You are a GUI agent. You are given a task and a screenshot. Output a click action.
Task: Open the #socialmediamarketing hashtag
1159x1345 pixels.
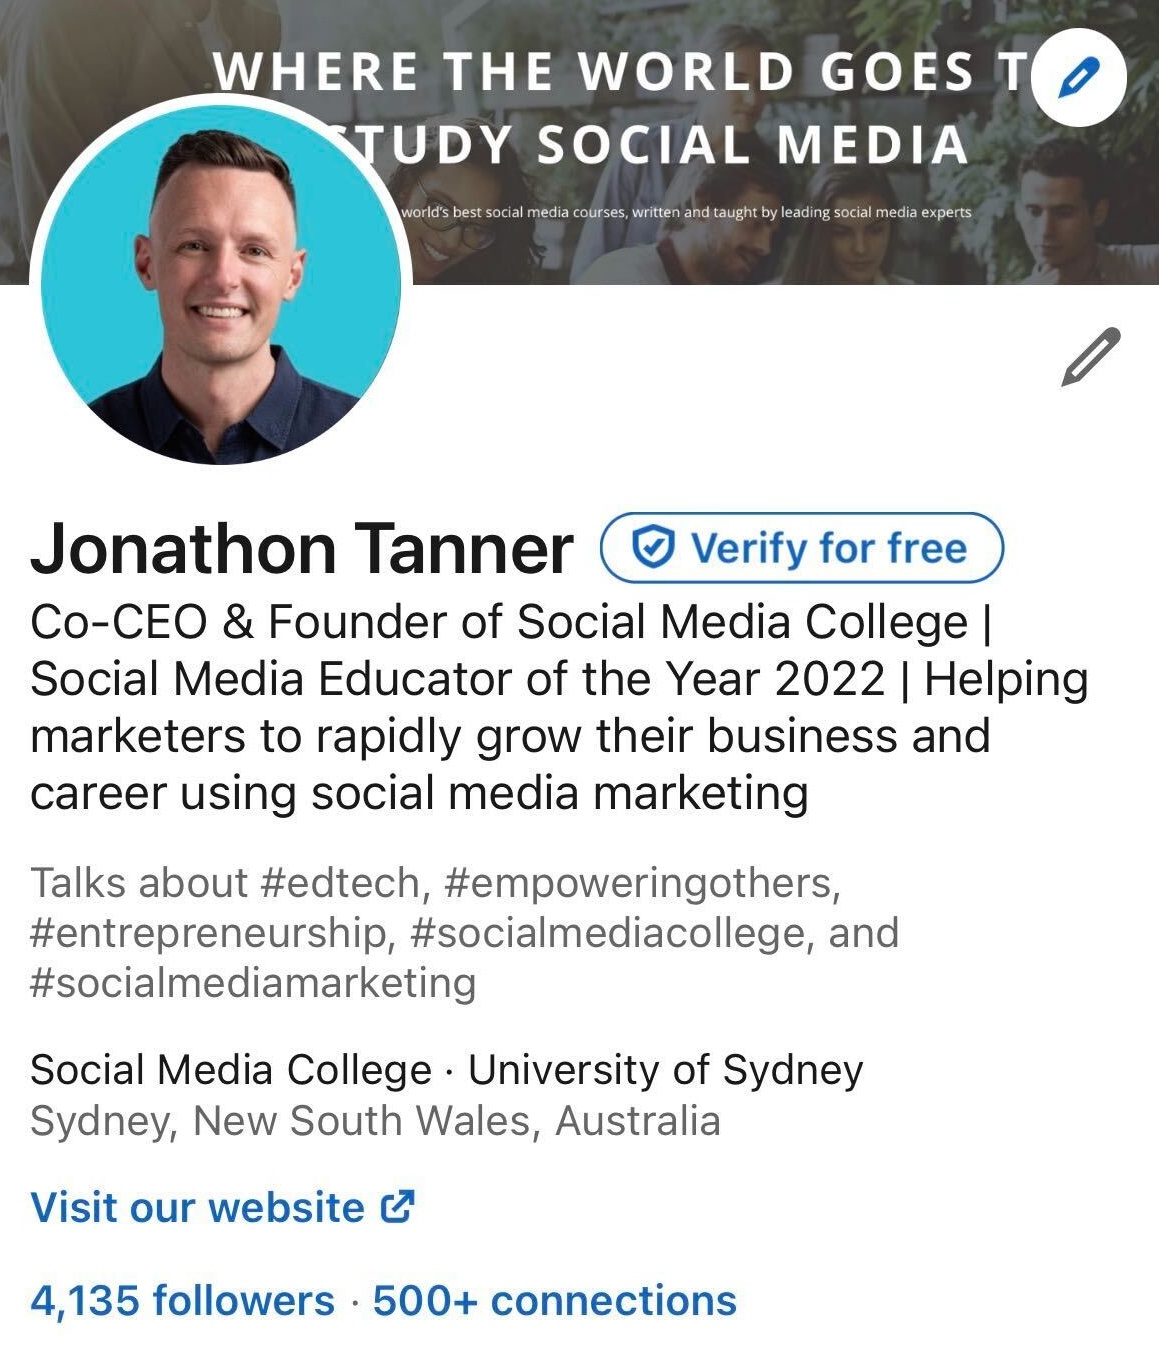point(253,982)
